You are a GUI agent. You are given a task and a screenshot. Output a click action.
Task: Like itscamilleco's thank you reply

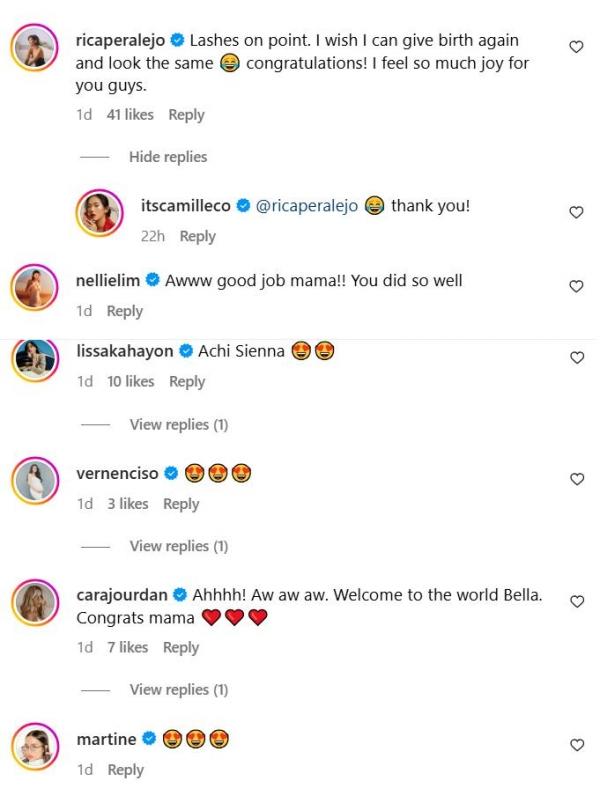(x=576, y=212)
